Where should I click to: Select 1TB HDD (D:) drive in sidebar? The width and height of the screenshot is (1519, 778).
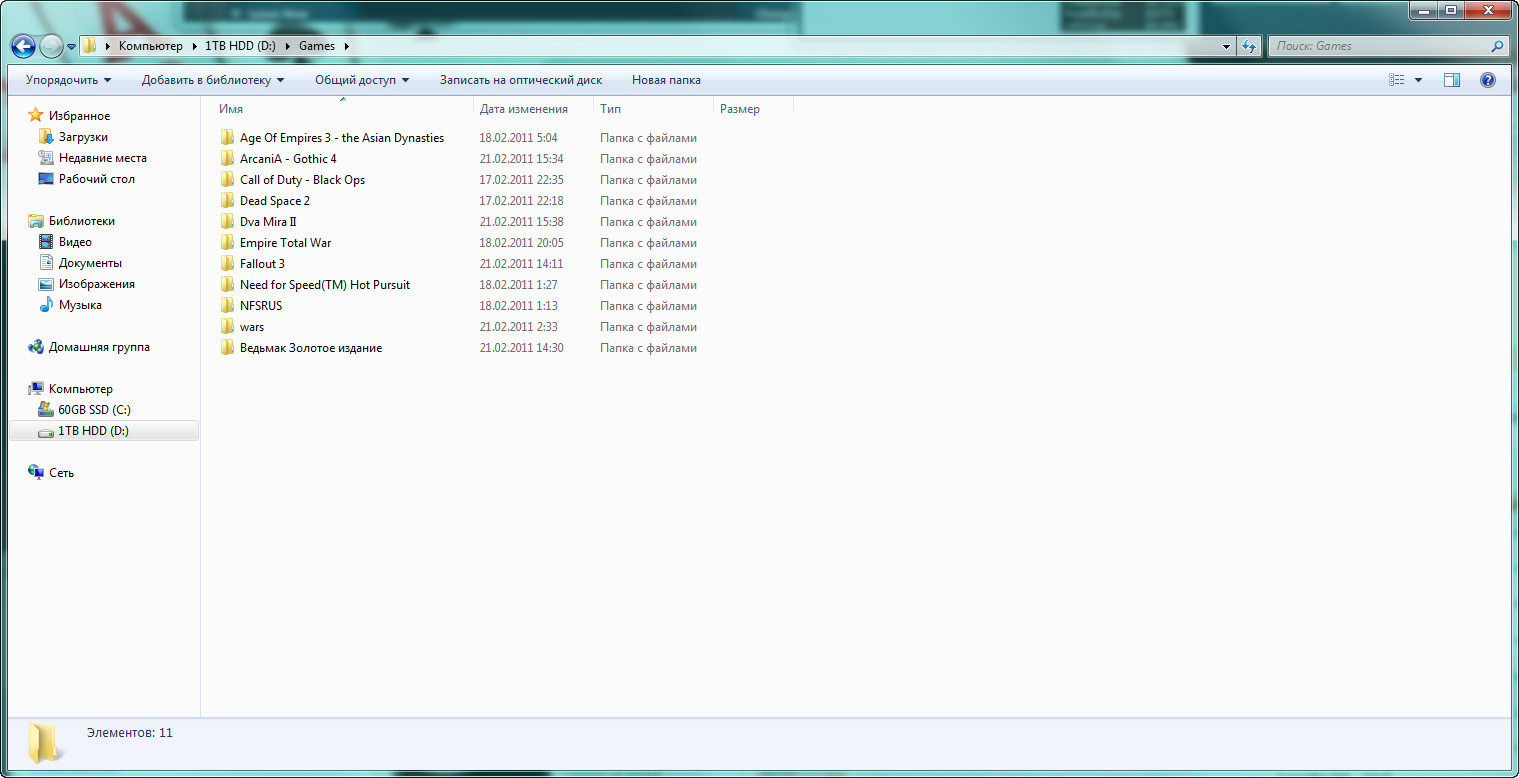[x=93, y=431]
